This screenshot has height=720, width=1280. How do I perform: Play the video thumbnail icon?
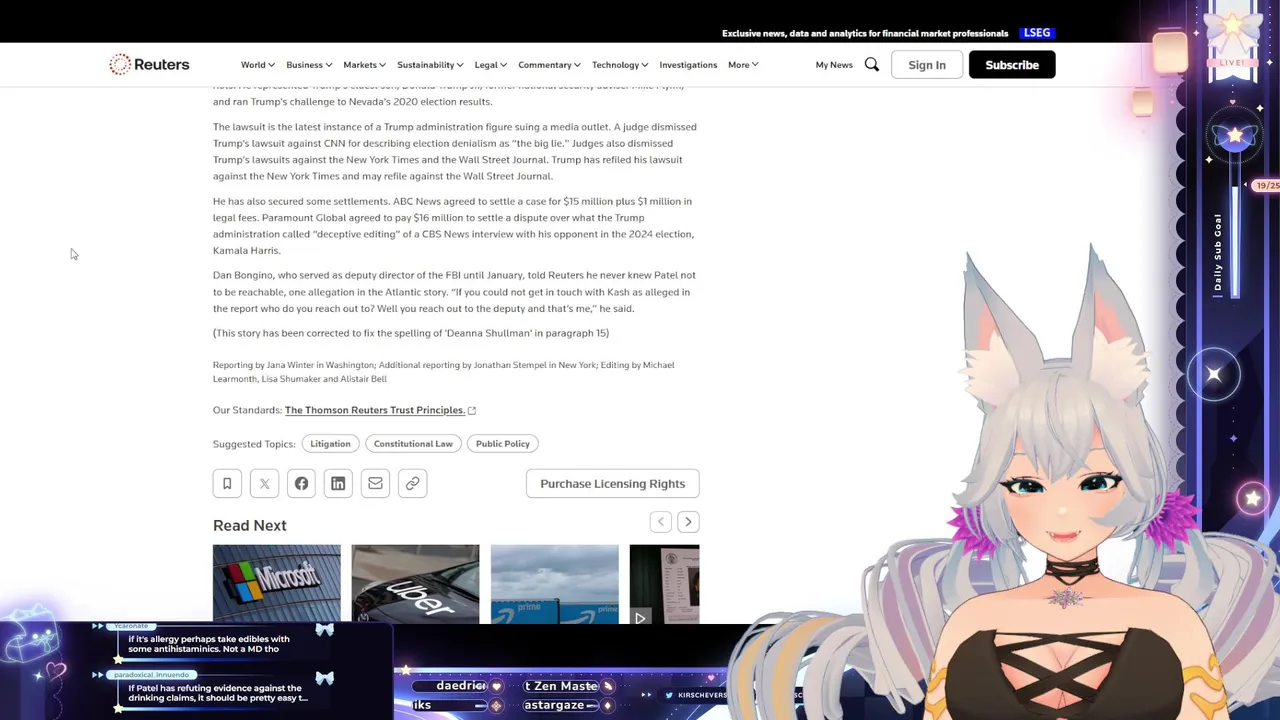click(640, 618)
